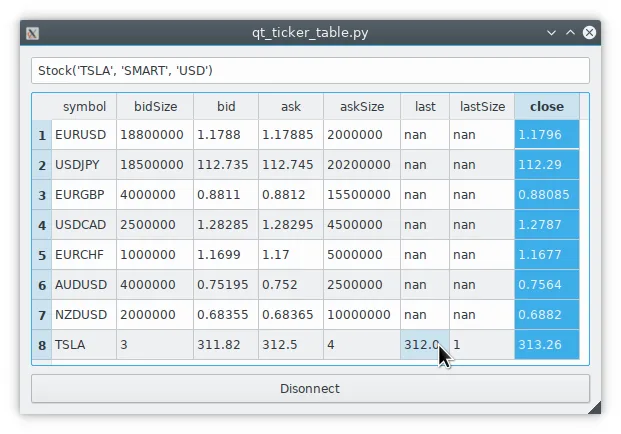Select row header 7
Screen dimensions: 621x434
42,315
